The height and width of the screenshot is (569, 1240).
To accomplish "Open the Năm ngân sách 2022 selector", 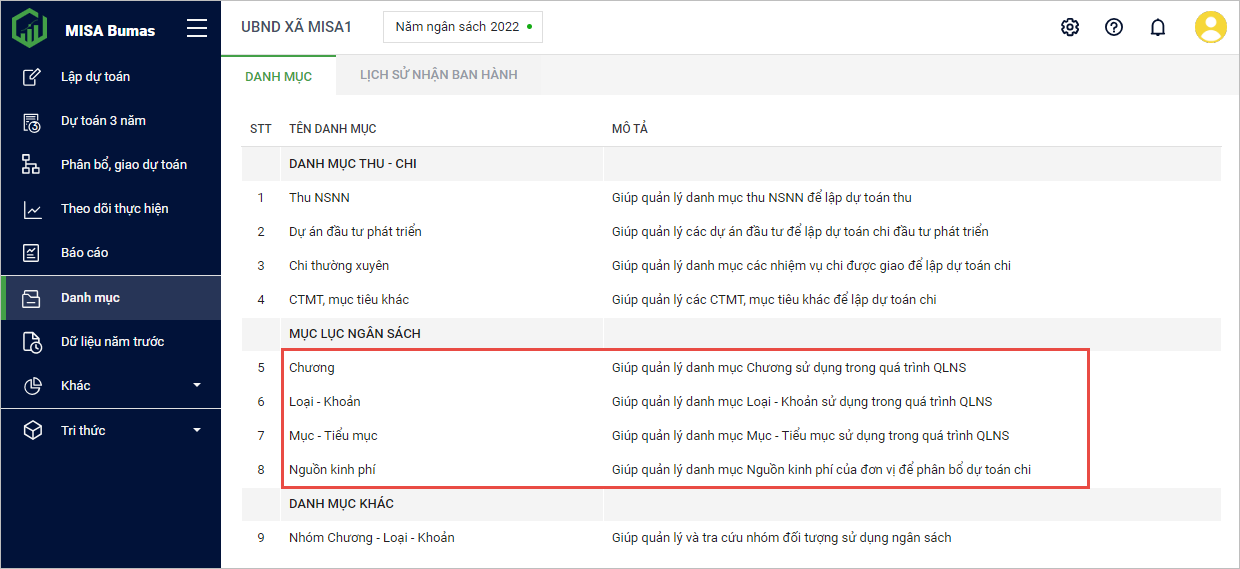I will coord(463,27).
